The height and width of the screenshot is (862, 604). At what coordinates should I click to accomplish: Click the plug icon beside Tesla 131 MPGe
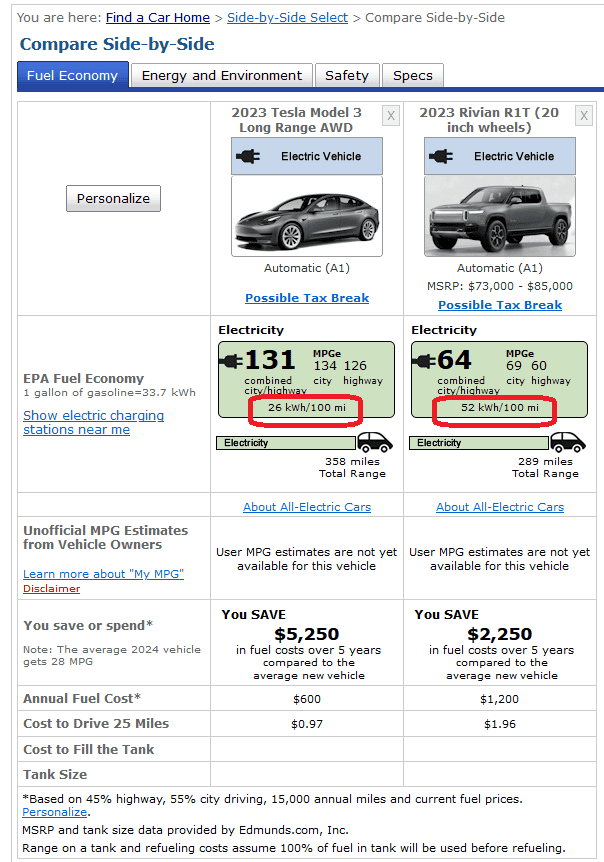(231, 361)
